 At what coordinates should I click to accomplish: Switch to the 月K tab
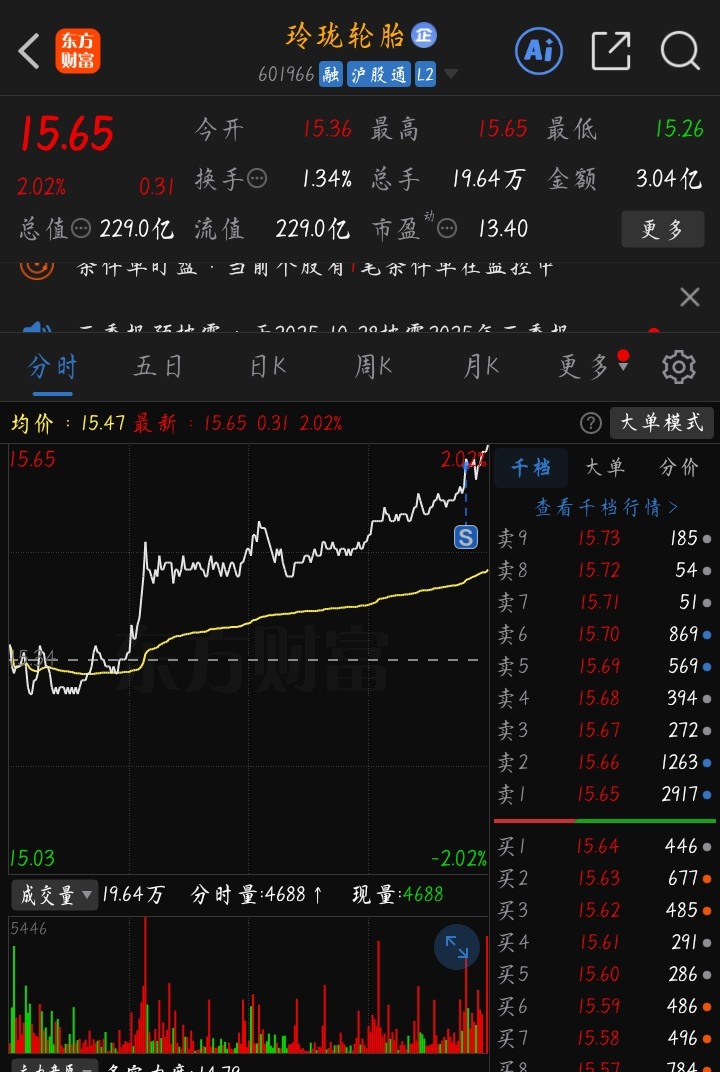tap(481, 367)
